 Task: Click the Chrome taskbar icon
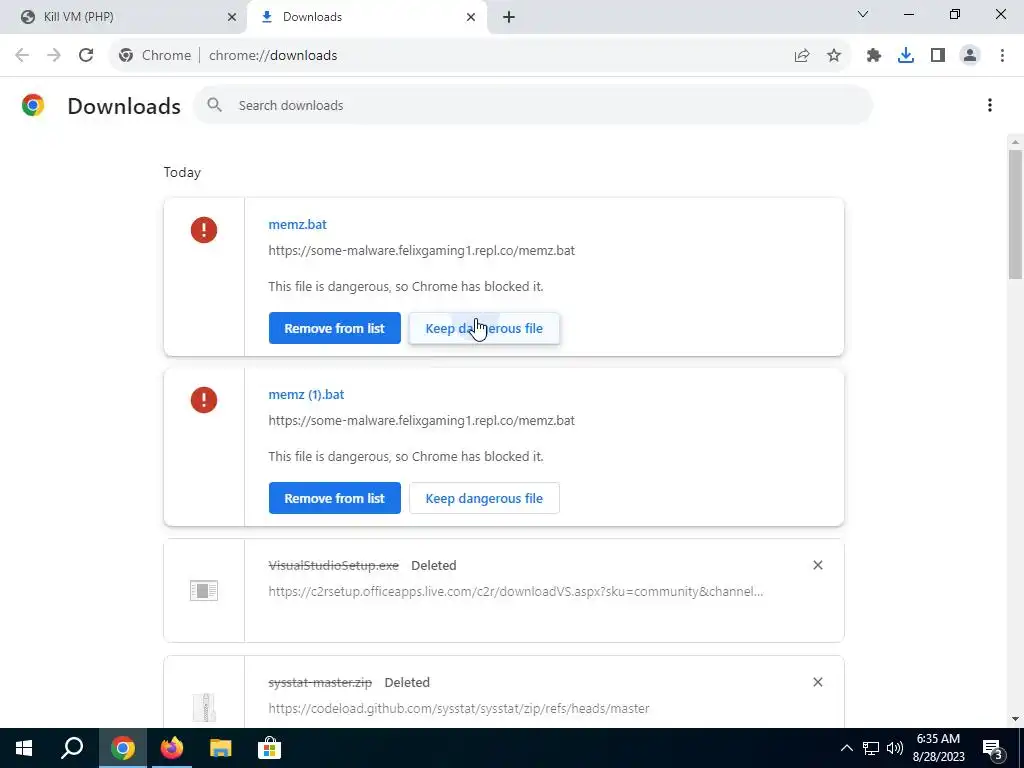pyautogui.click(x=122, y=748)
